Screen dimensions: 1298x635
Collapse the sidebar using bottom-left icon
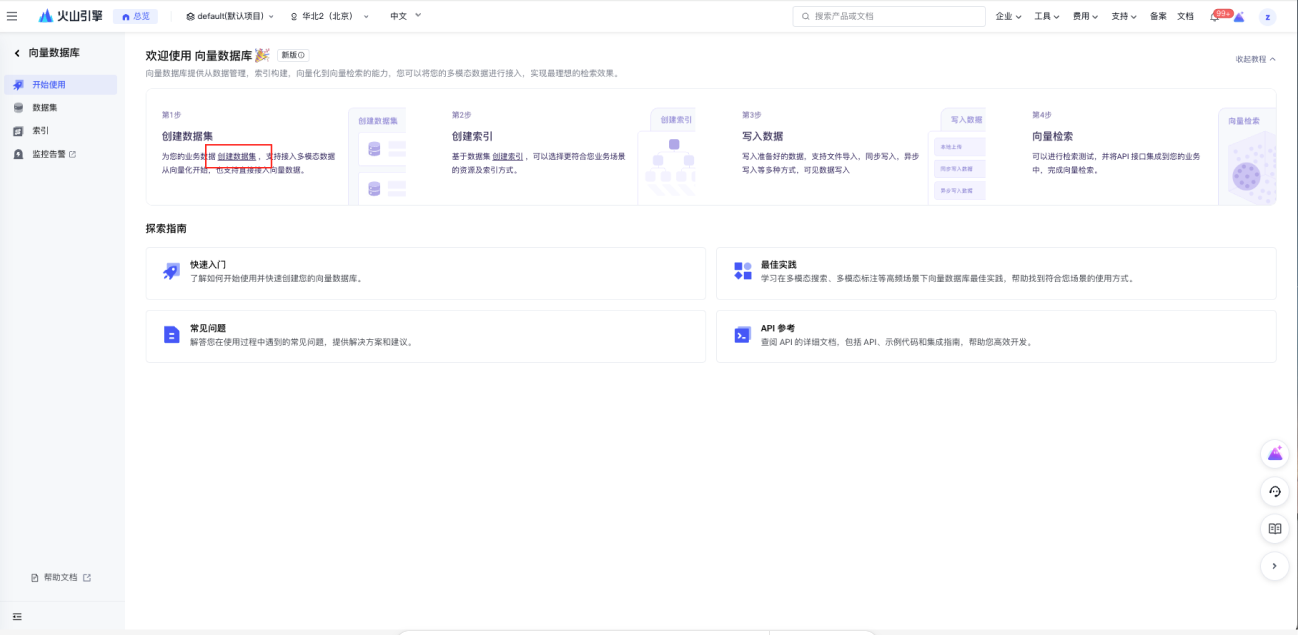pos(17,617)
